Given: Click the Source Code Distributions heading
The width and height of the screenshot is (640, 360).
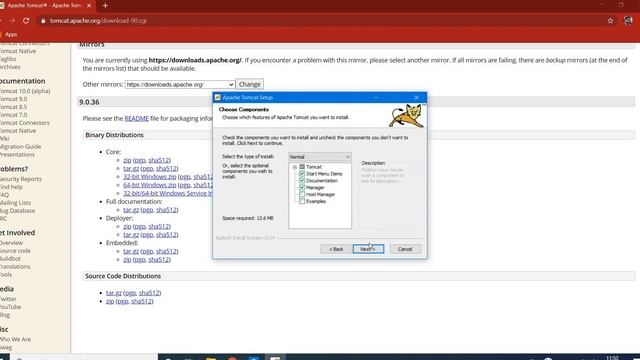Looking at the screenshot, I should pos(123,276).
